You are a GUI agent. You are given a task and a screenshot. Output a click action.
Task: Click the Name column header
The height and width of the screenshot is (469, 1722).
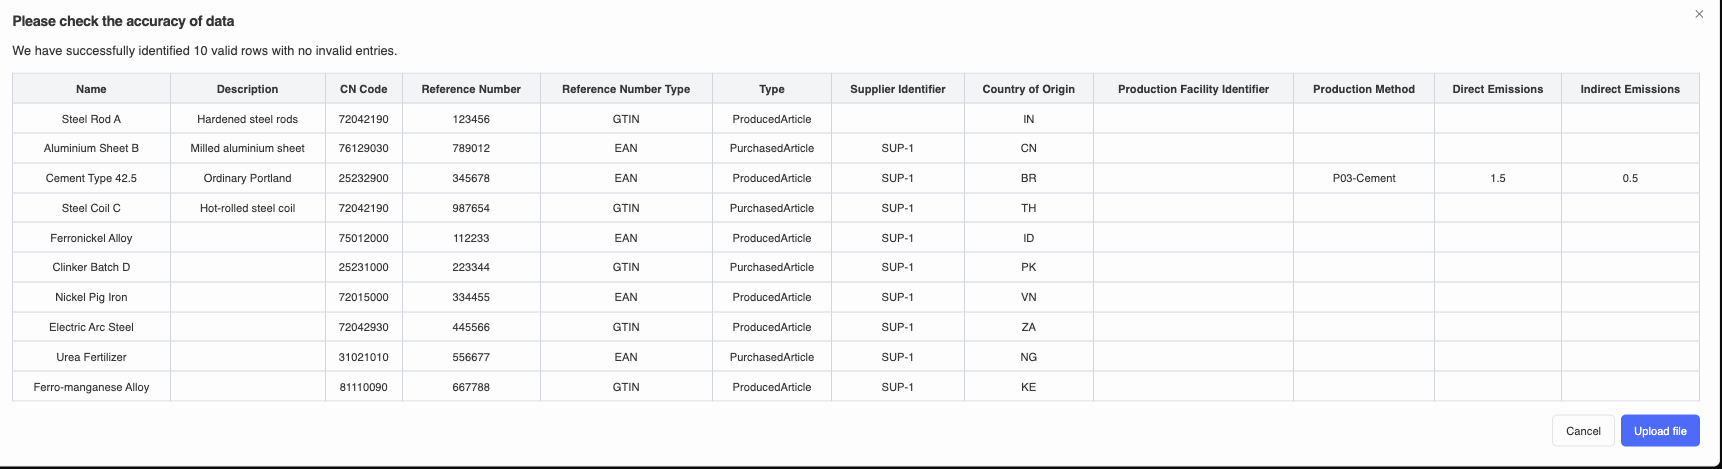pyautogui.click(x=91, y=89)
